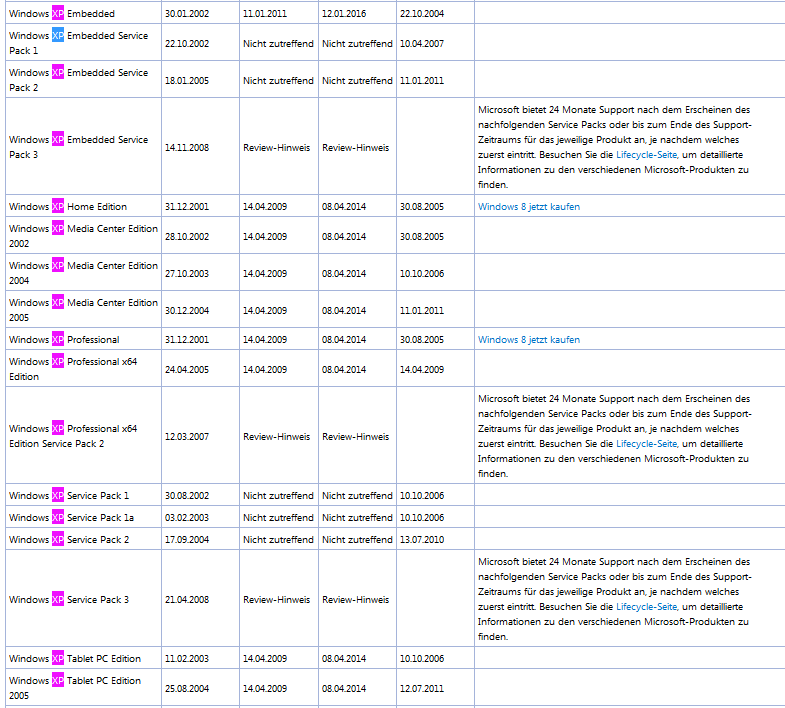This screenshot has height=708, width=785.
Task: Click date 30.01.2002 in Windows XP Embedded row
Action: tap(187, 14)
